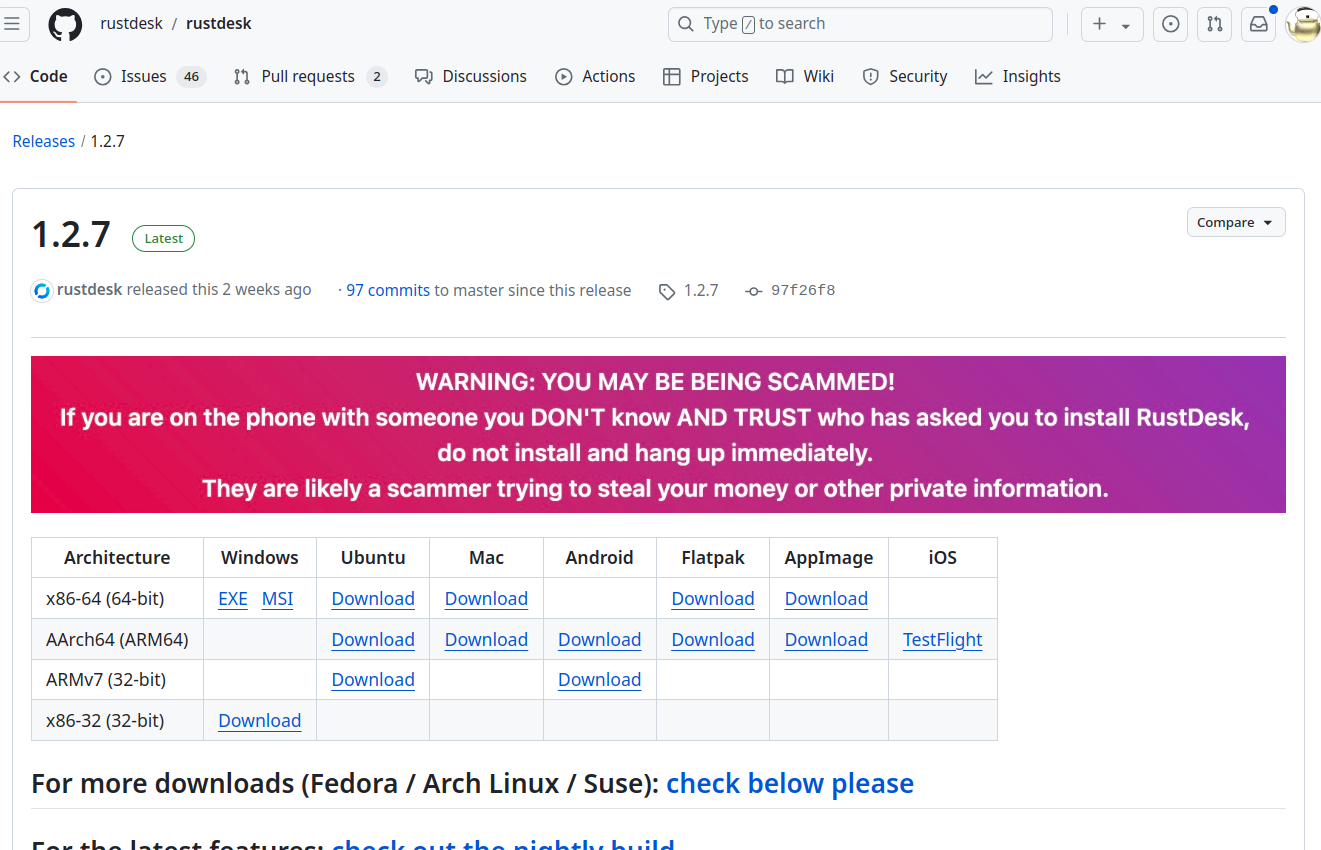The height and width of the screenshot is (850, 1321).
Task: Go to GitHub home via Octocat logo
Action: tap(65, 24)
